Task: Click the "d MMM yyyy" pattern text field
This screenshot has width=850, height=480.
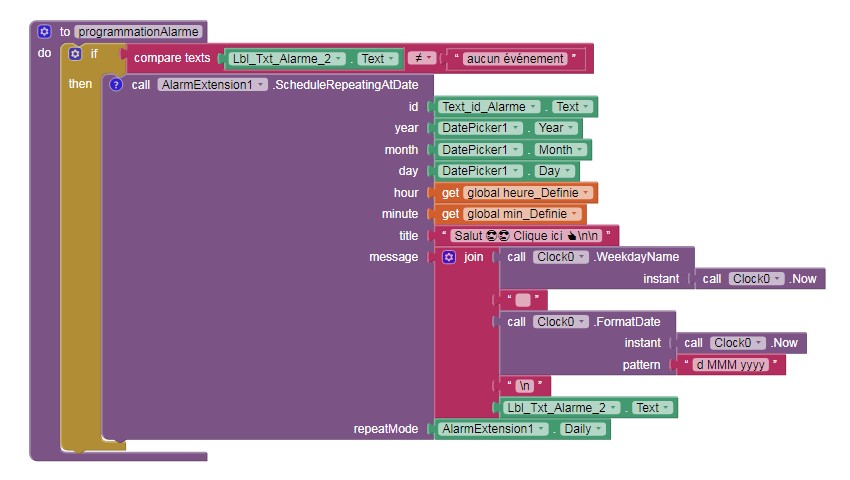Action: pyautogui.click(x=730, y=365)
